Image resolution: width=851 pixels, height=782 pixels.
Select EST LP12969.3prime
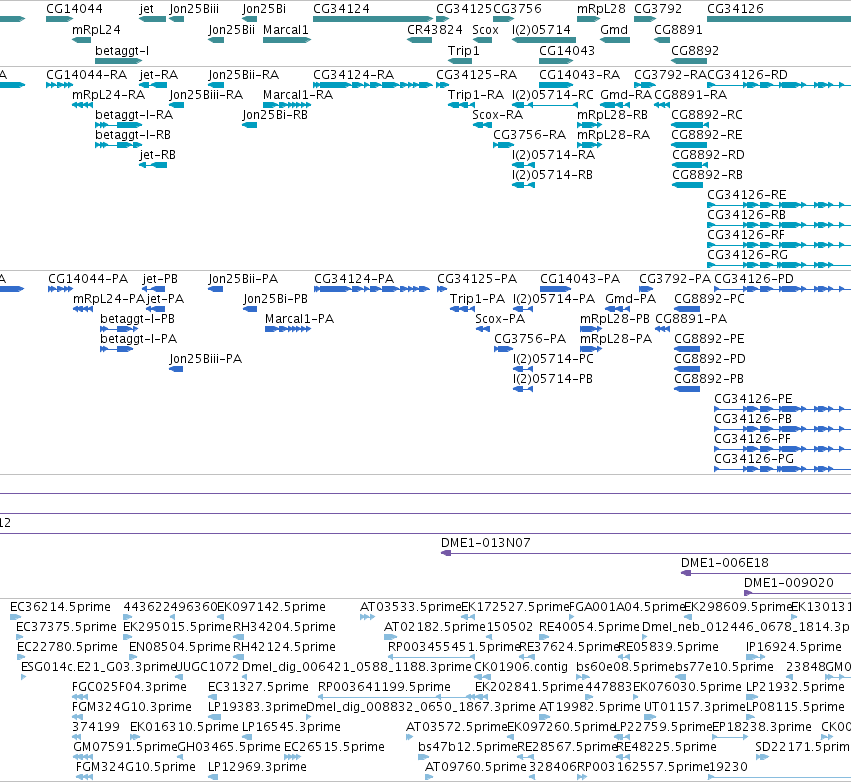pyautogui.click(x=213, y=778)
